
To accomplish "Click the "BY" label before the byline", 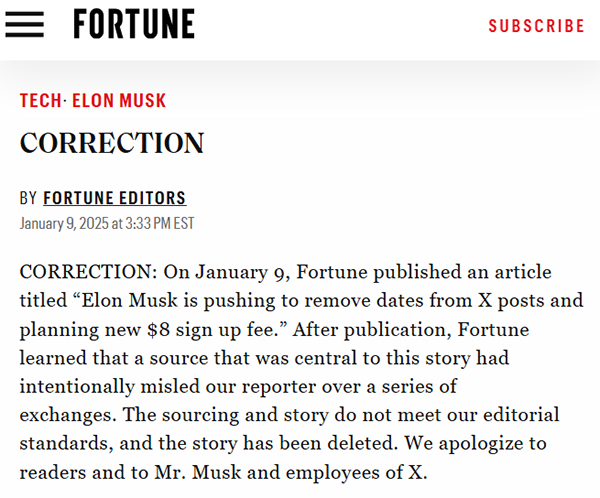I will pyautogui.click(x=28, y=198).
